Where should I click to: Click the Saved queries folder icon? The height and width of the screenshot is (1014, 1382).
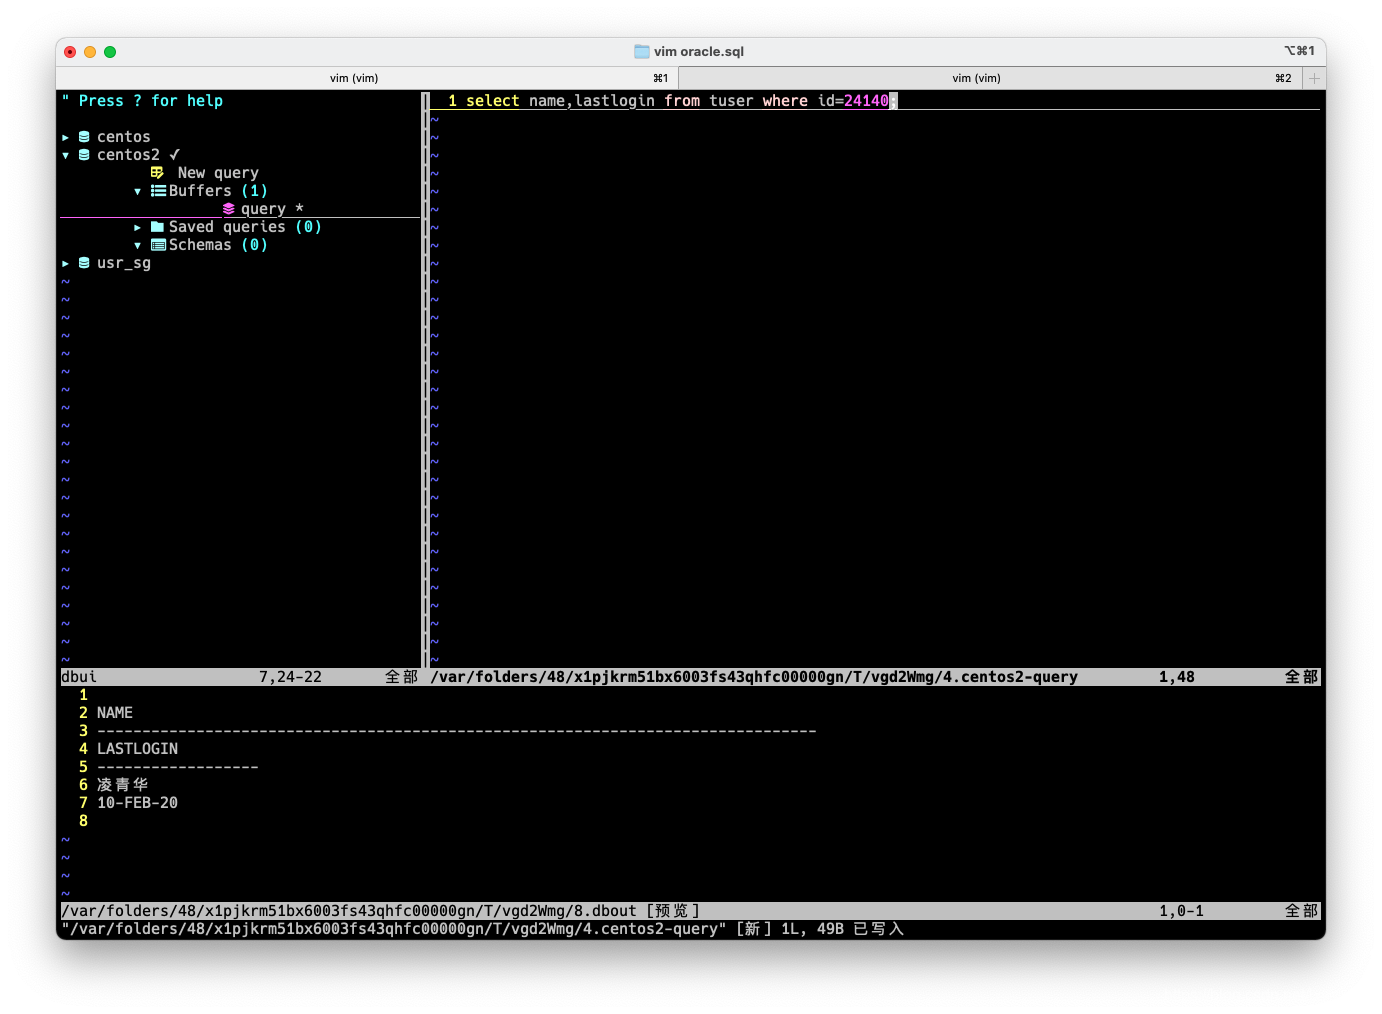coord(157,227)
